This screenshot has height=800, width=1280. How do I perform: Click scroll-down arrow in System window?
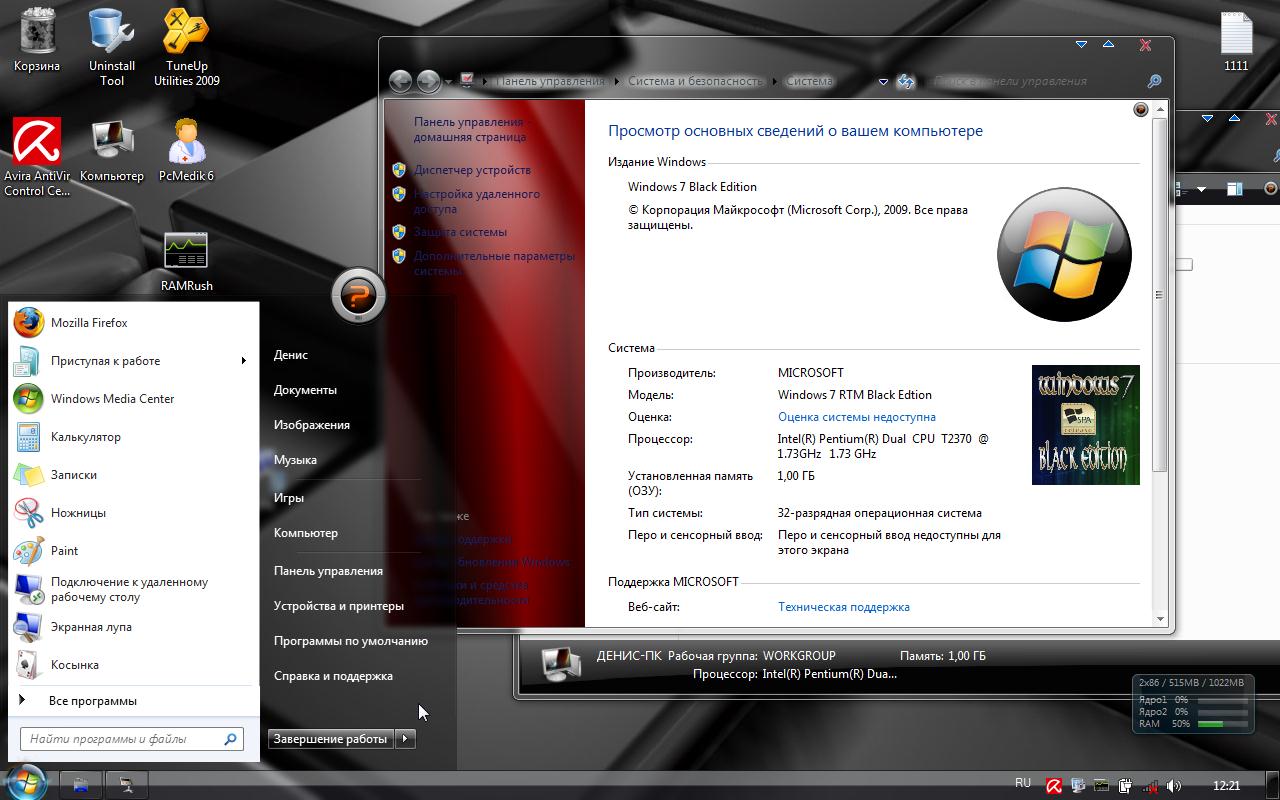(x=1160, y=618)
